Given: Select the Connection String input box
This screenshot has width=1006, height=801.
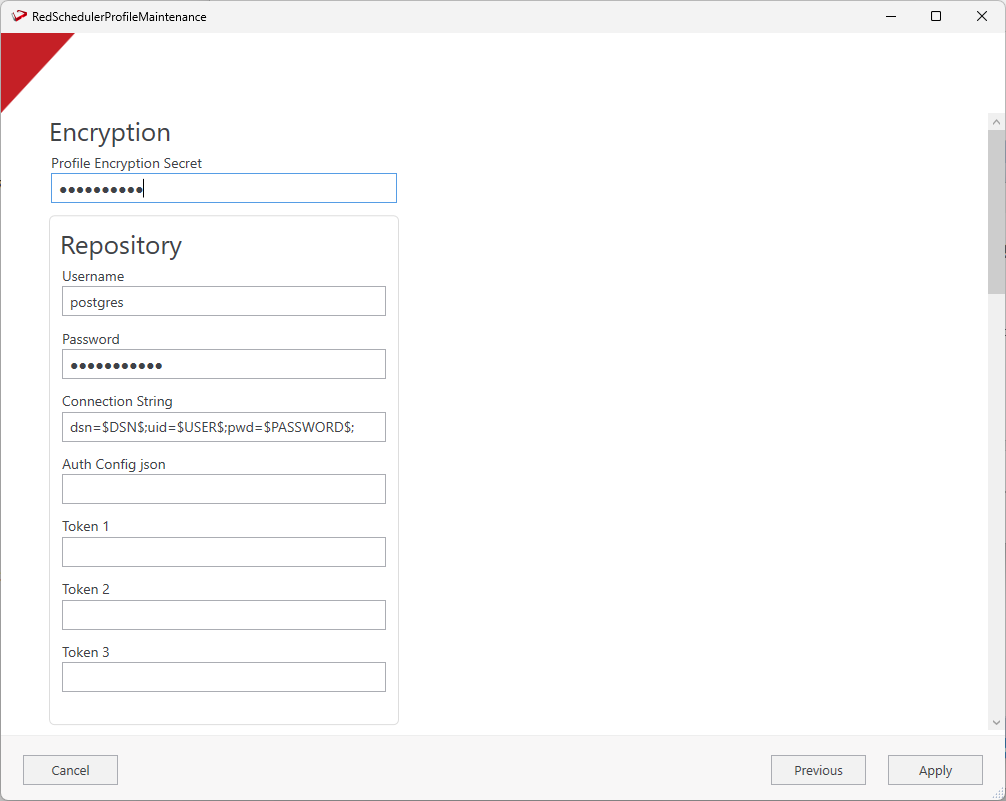Looking at the screenshot, I should click(224, 427).
